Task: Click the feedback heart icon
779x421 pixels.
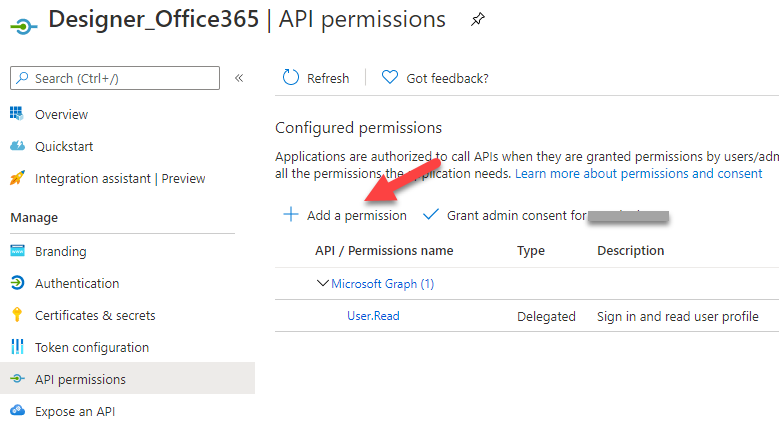Action: [x=390, y=78]
